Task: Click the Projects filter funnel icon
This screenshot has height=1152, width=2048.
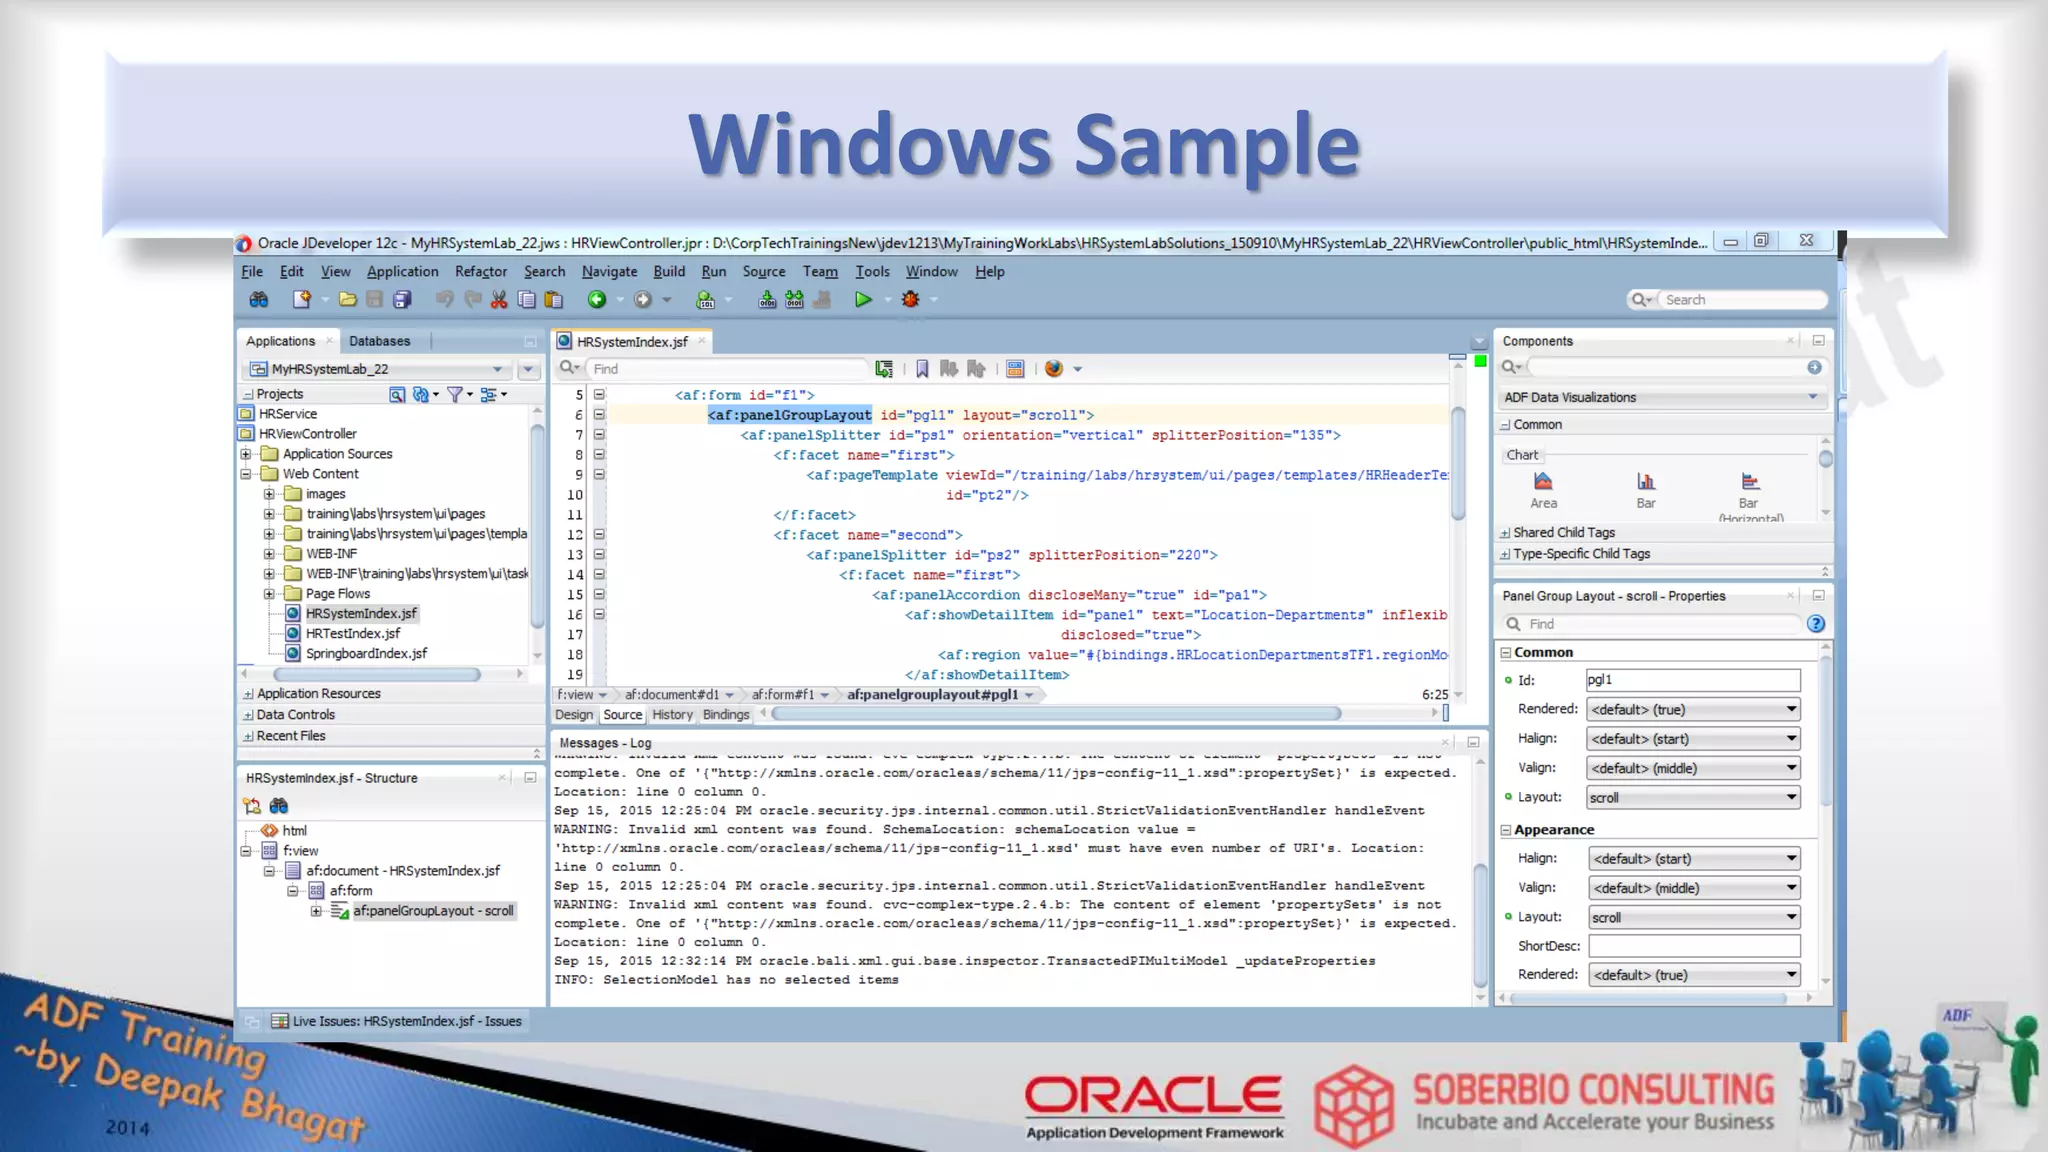Action: click(455, 394)
